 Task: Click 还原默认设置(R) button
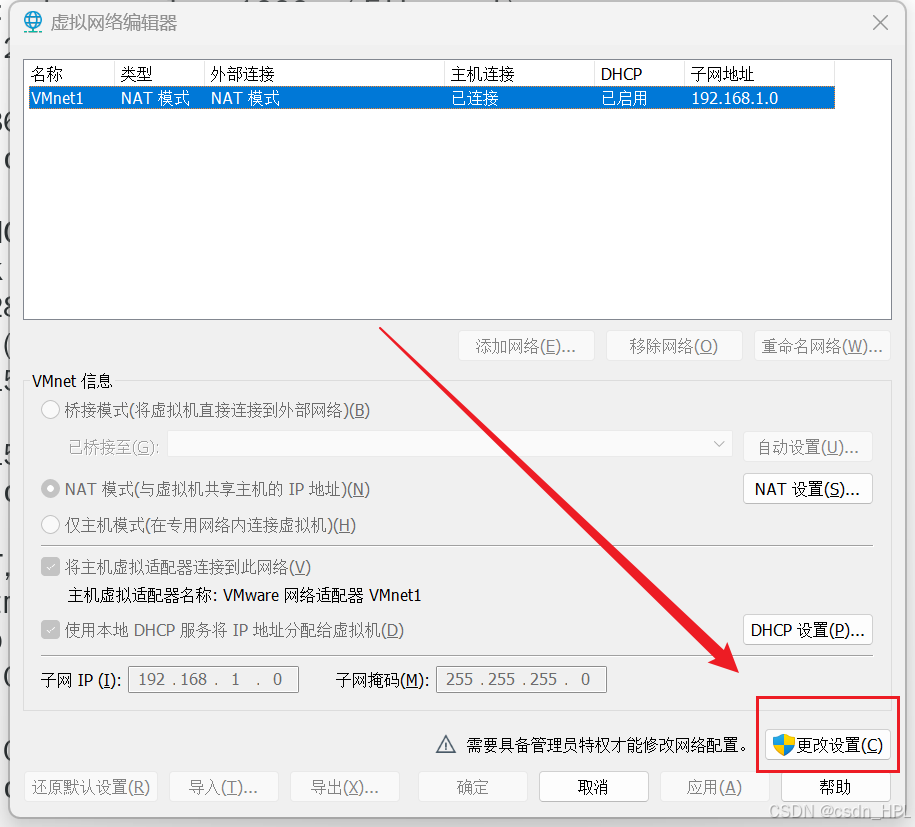click(x=91, y=787)
